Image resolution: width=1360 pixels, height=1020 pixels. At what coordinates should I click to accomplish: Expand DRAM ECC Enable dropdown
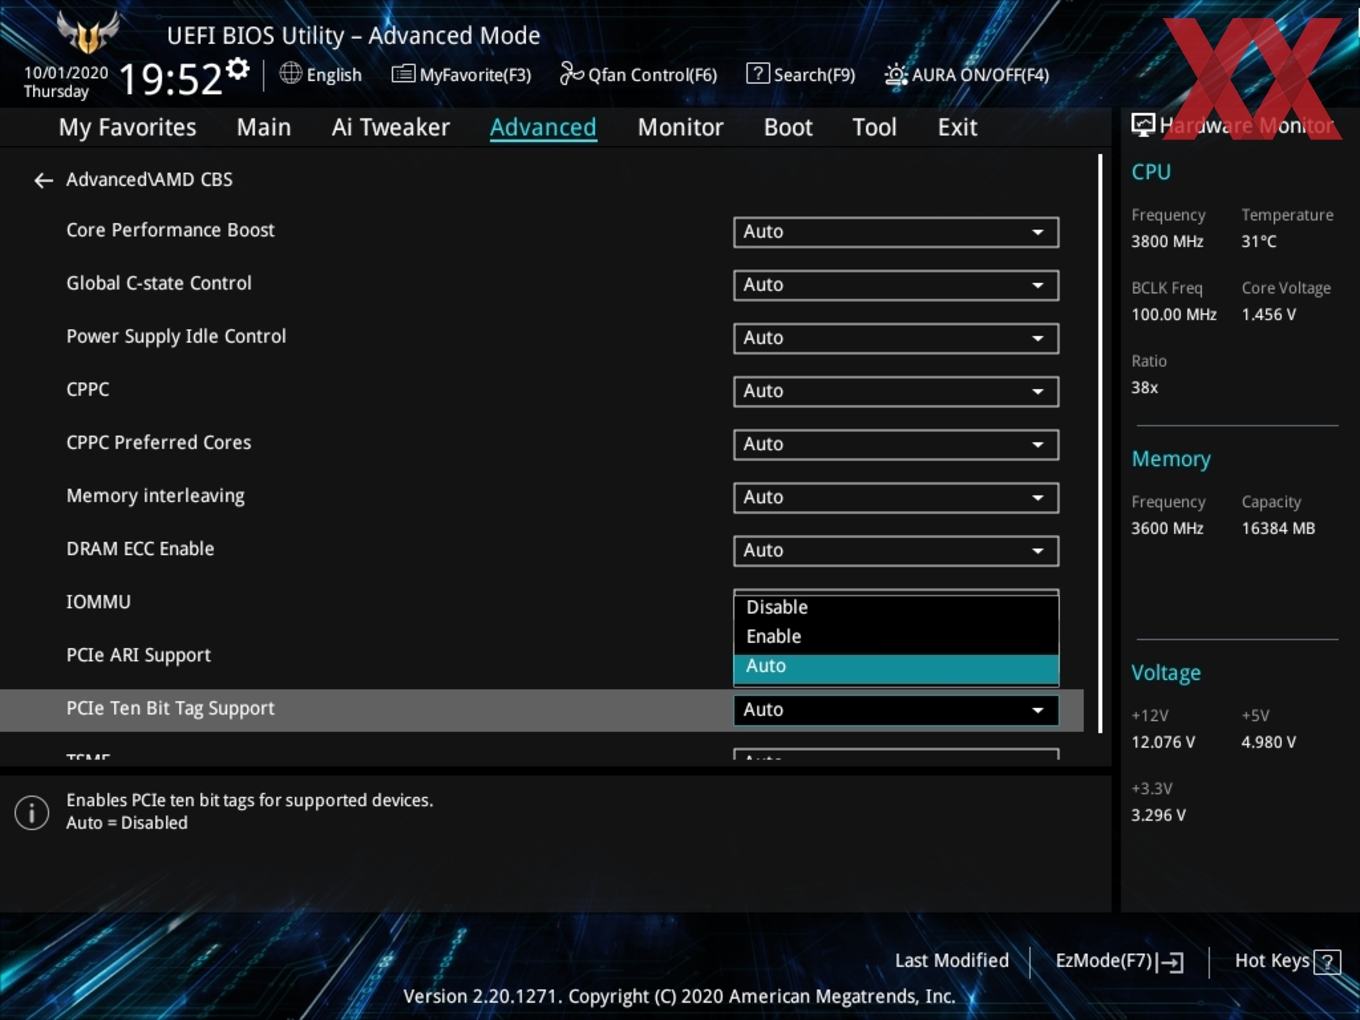pos(896,550)
